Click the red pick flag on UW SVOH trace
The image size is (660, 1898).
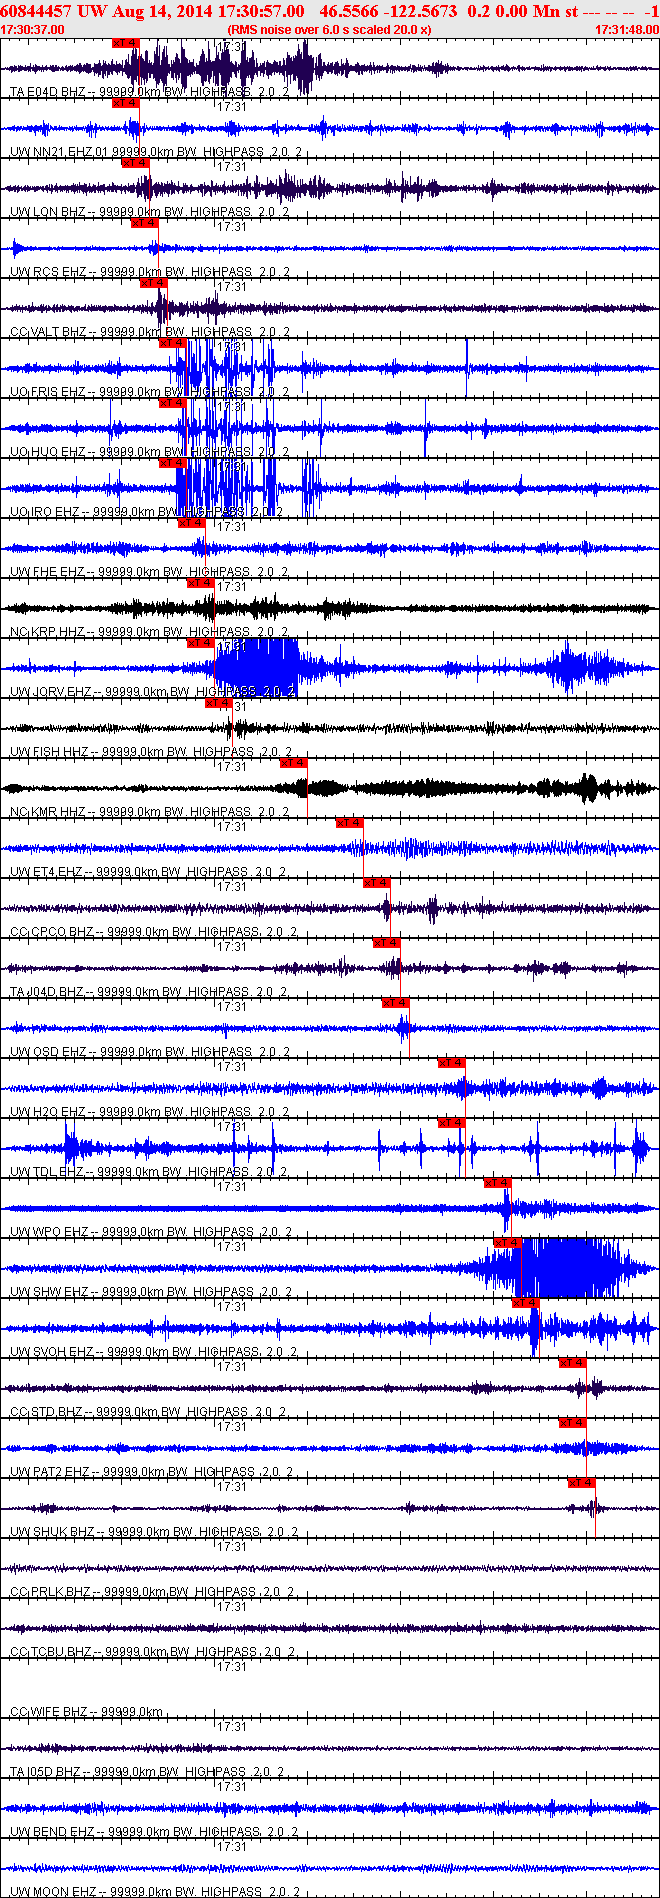click(x=525, y=1303)
